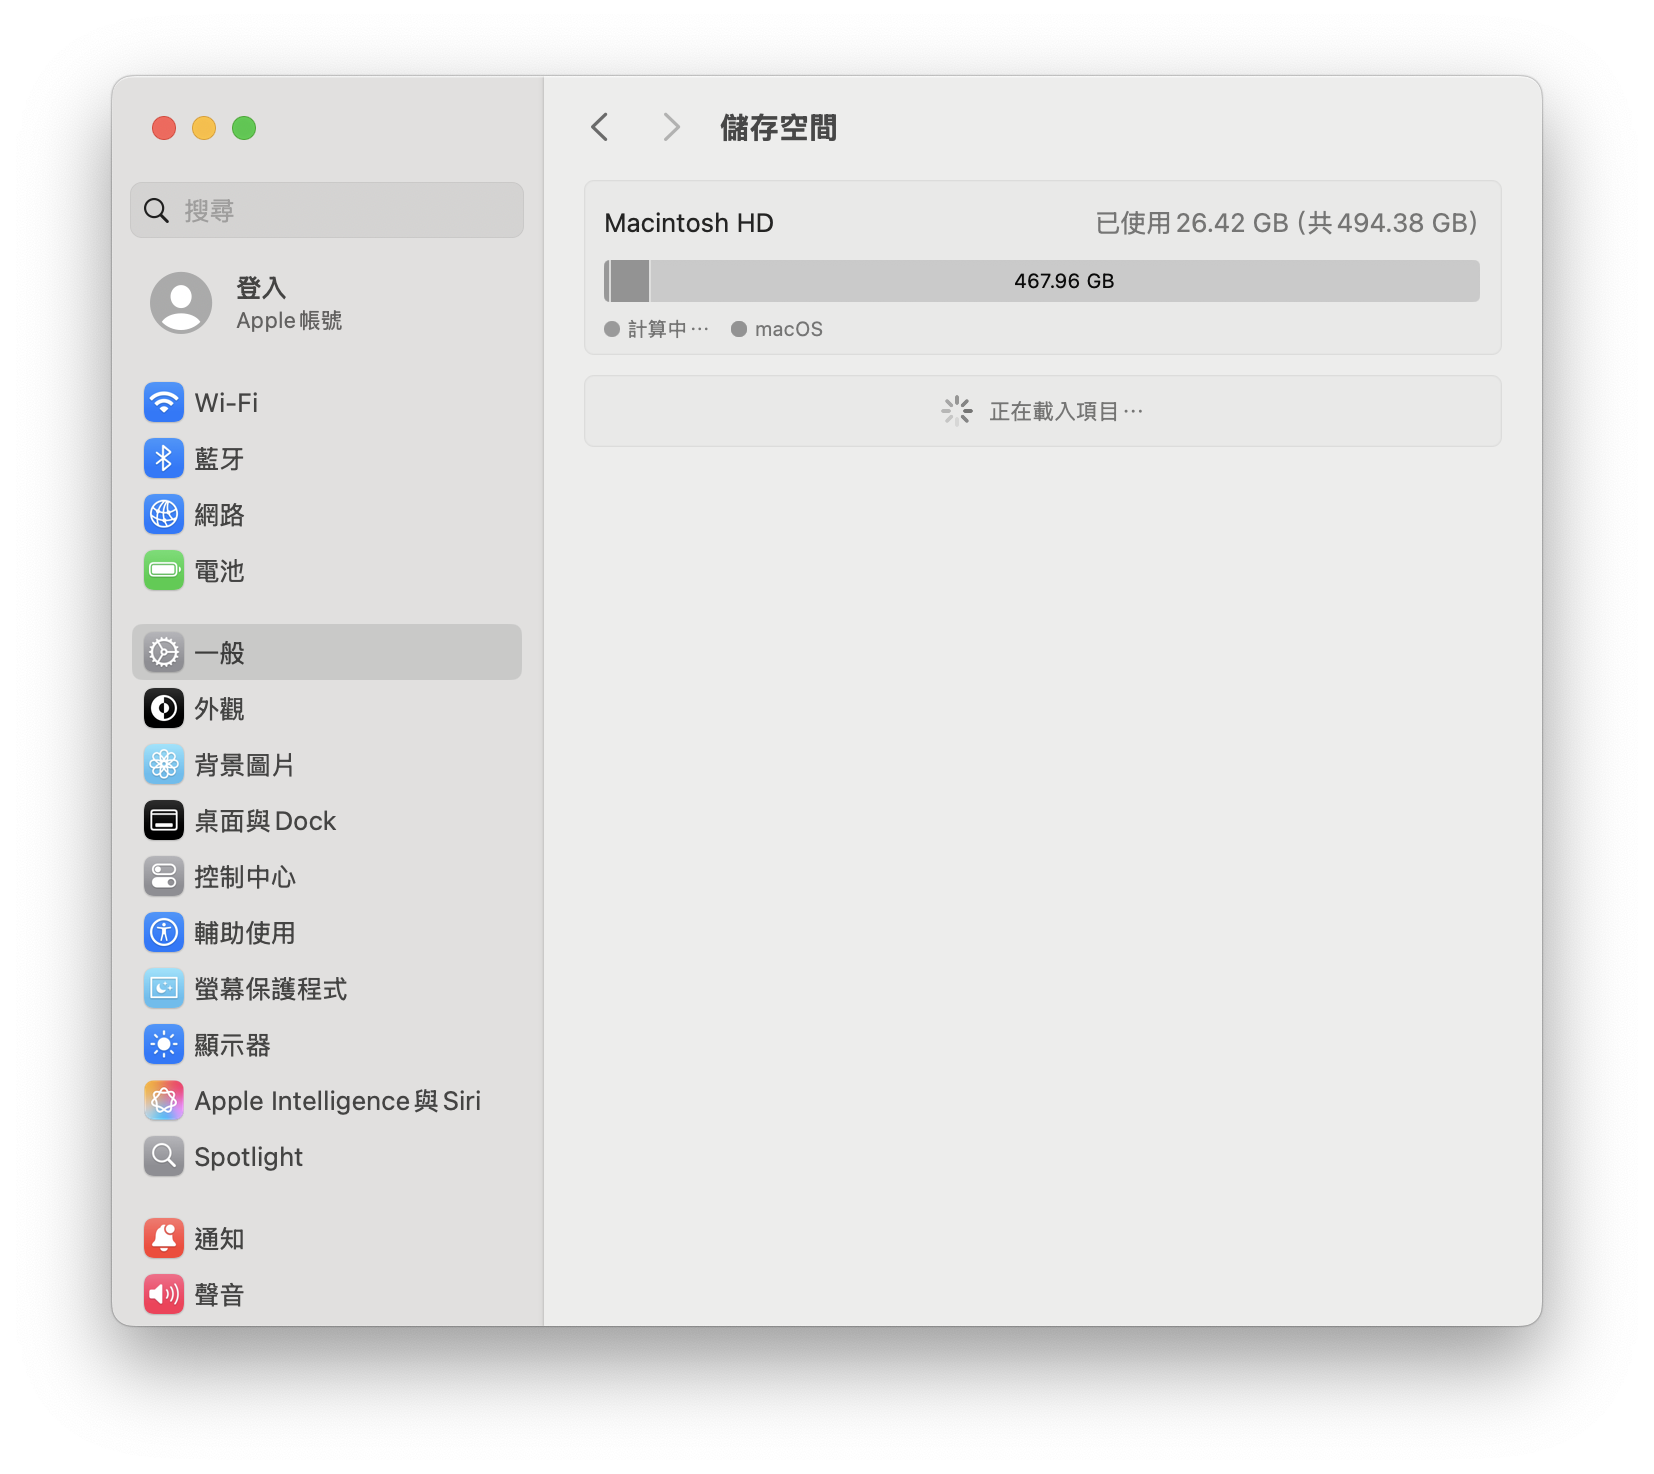The height and width of the screenshot is (1474, 1654).
Task: Click the Notifications (通知) bell icon
Action: 164,1239
